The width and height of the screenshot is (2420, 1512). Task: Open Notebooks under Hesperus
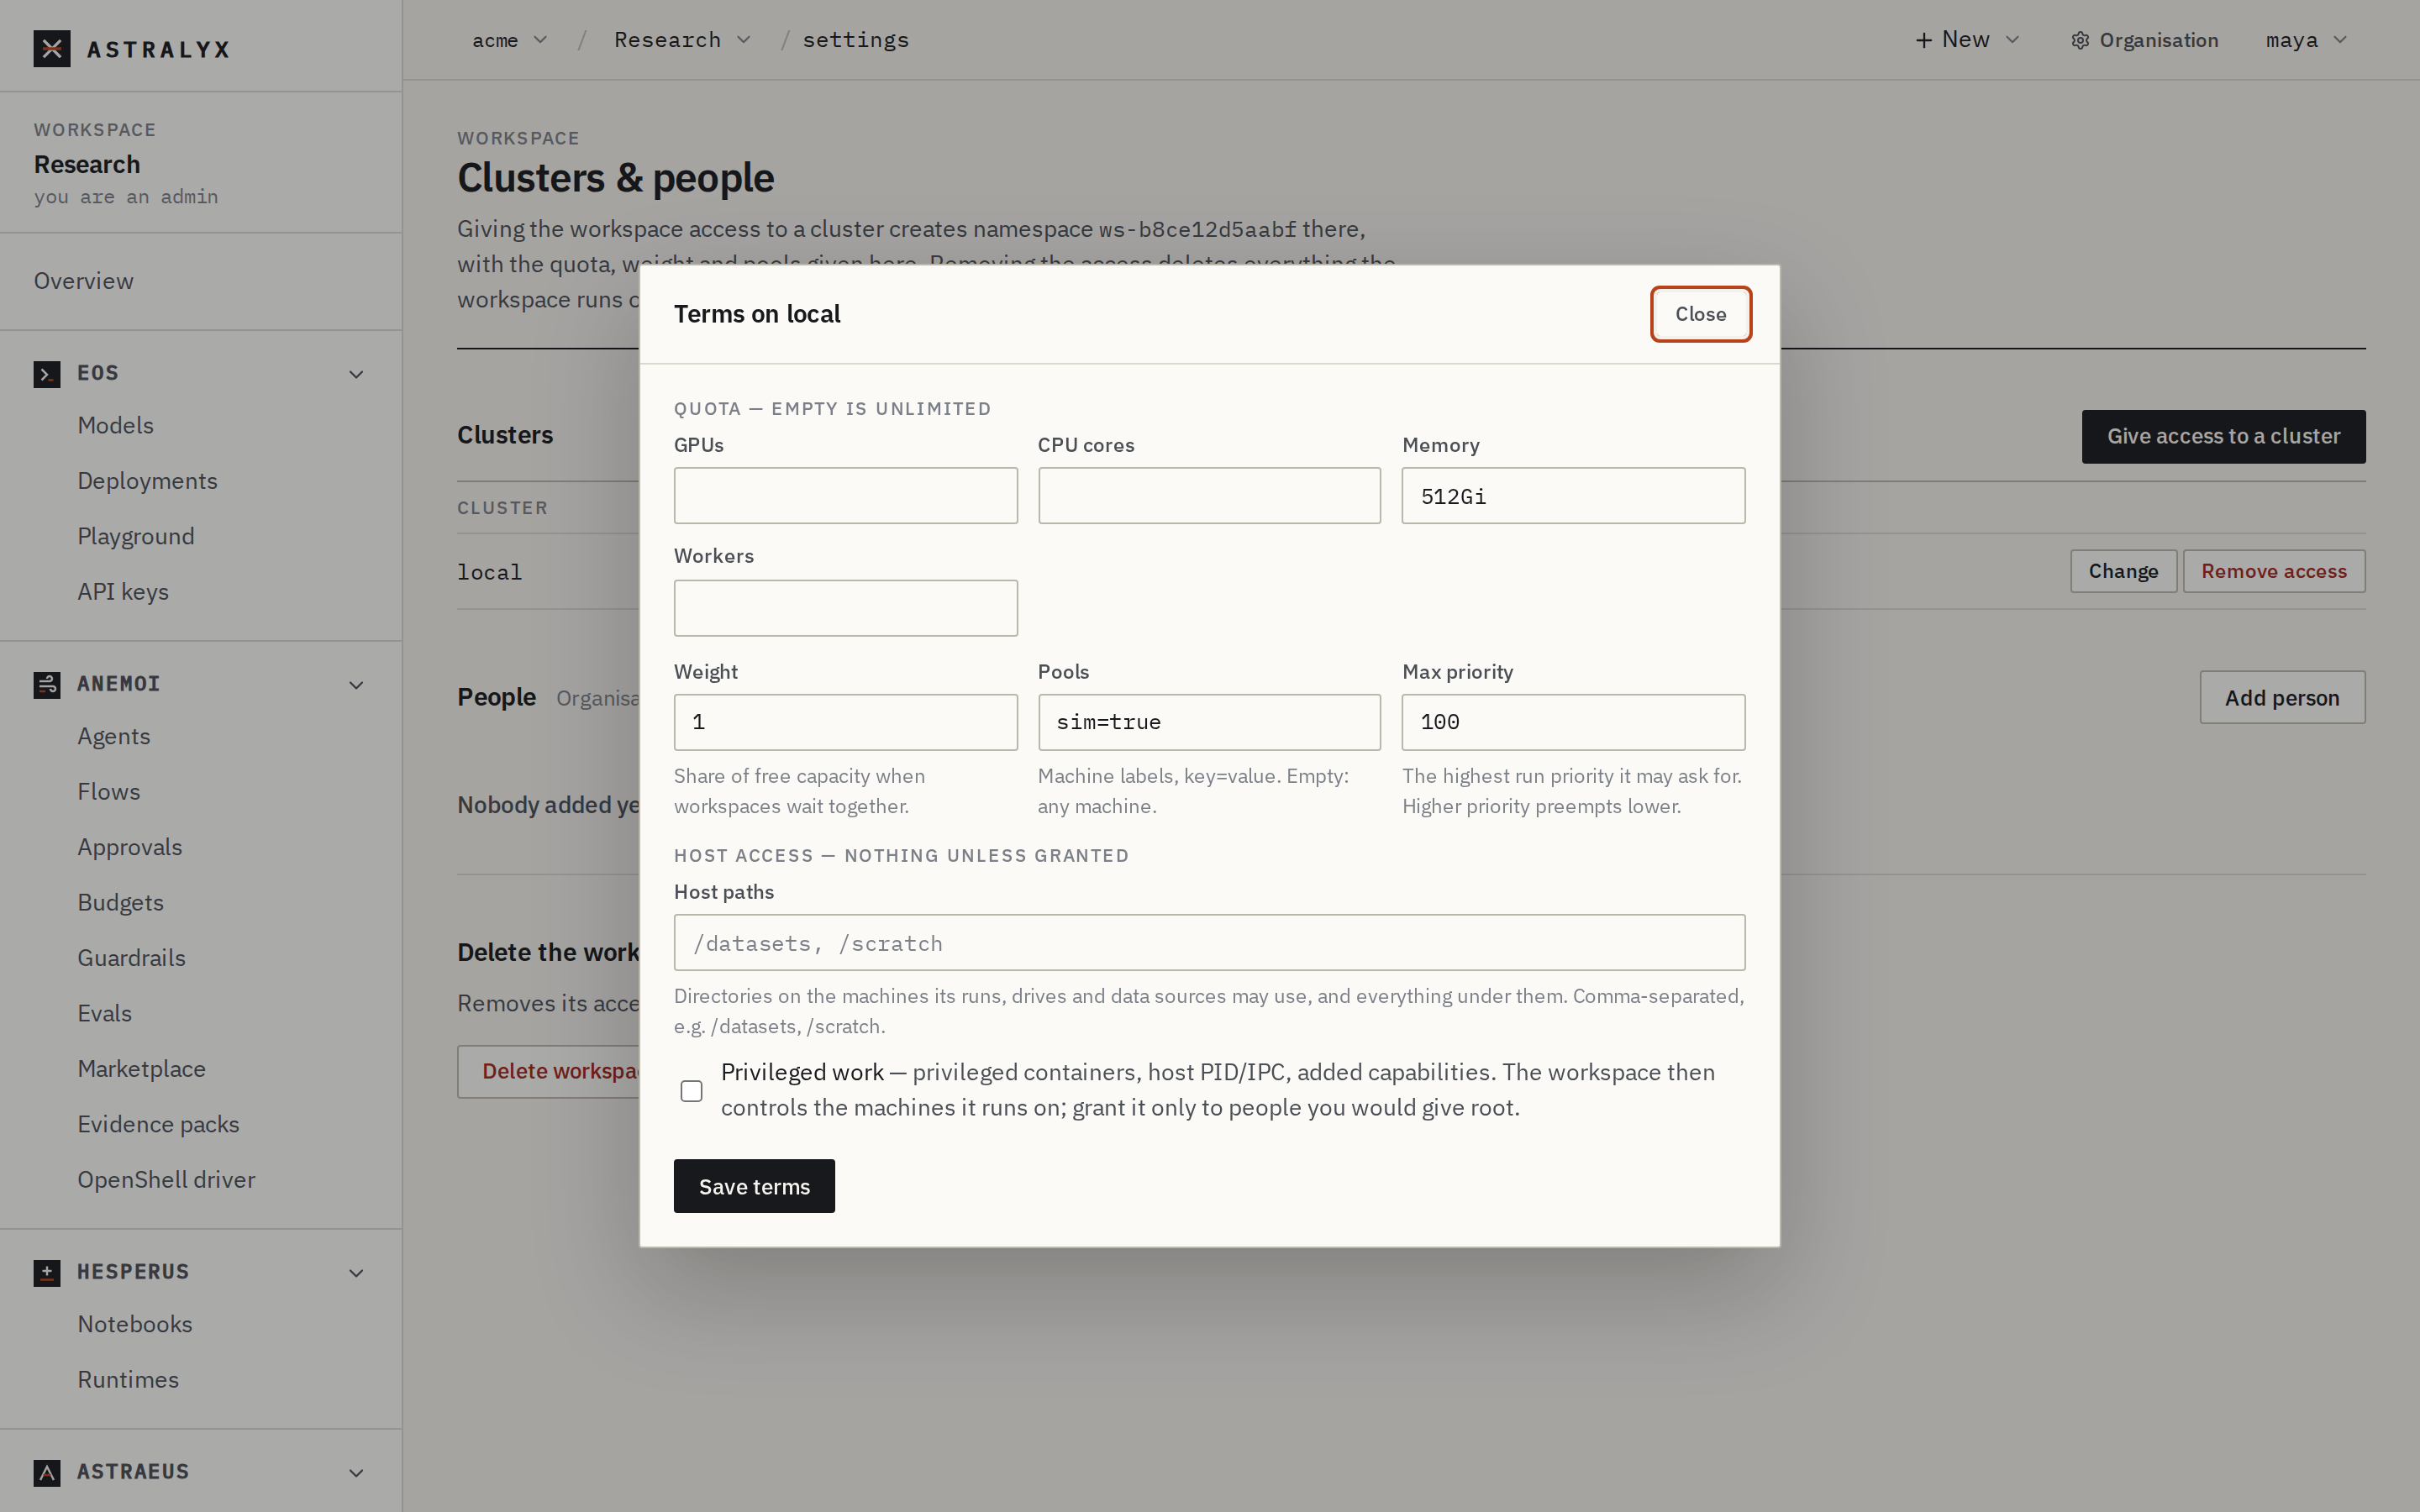(135, 1325)
